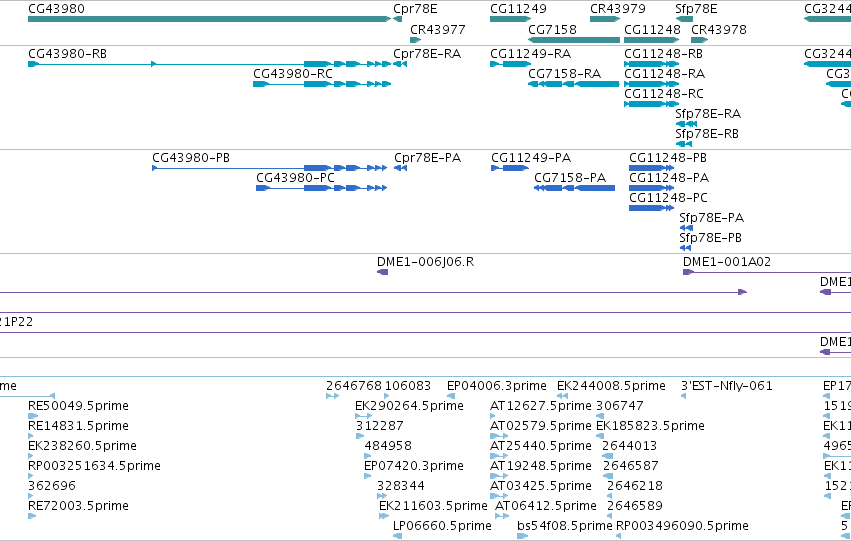Select the 106083 feature label
The height and width of the screenshot is (541, 851).
pos(408,386)
